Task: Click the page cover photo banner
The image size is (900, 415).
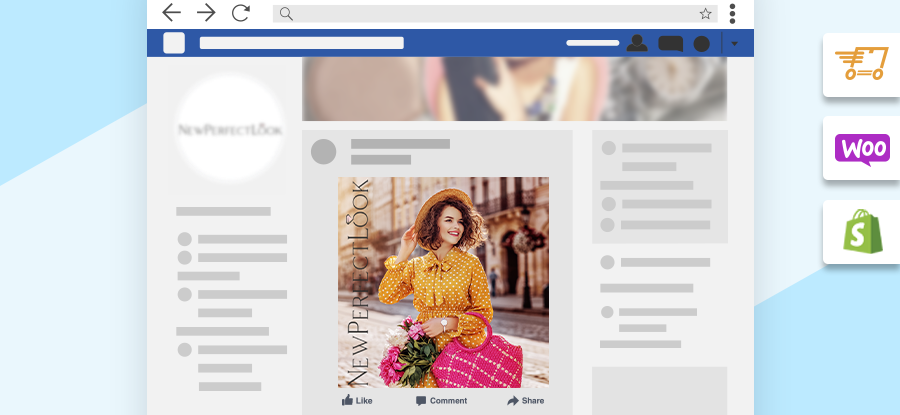Action: (514, 89)
